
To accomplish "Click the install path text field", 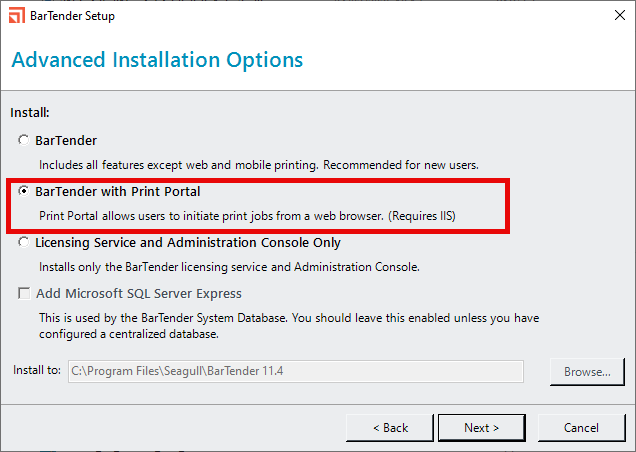I will [296, 371].
